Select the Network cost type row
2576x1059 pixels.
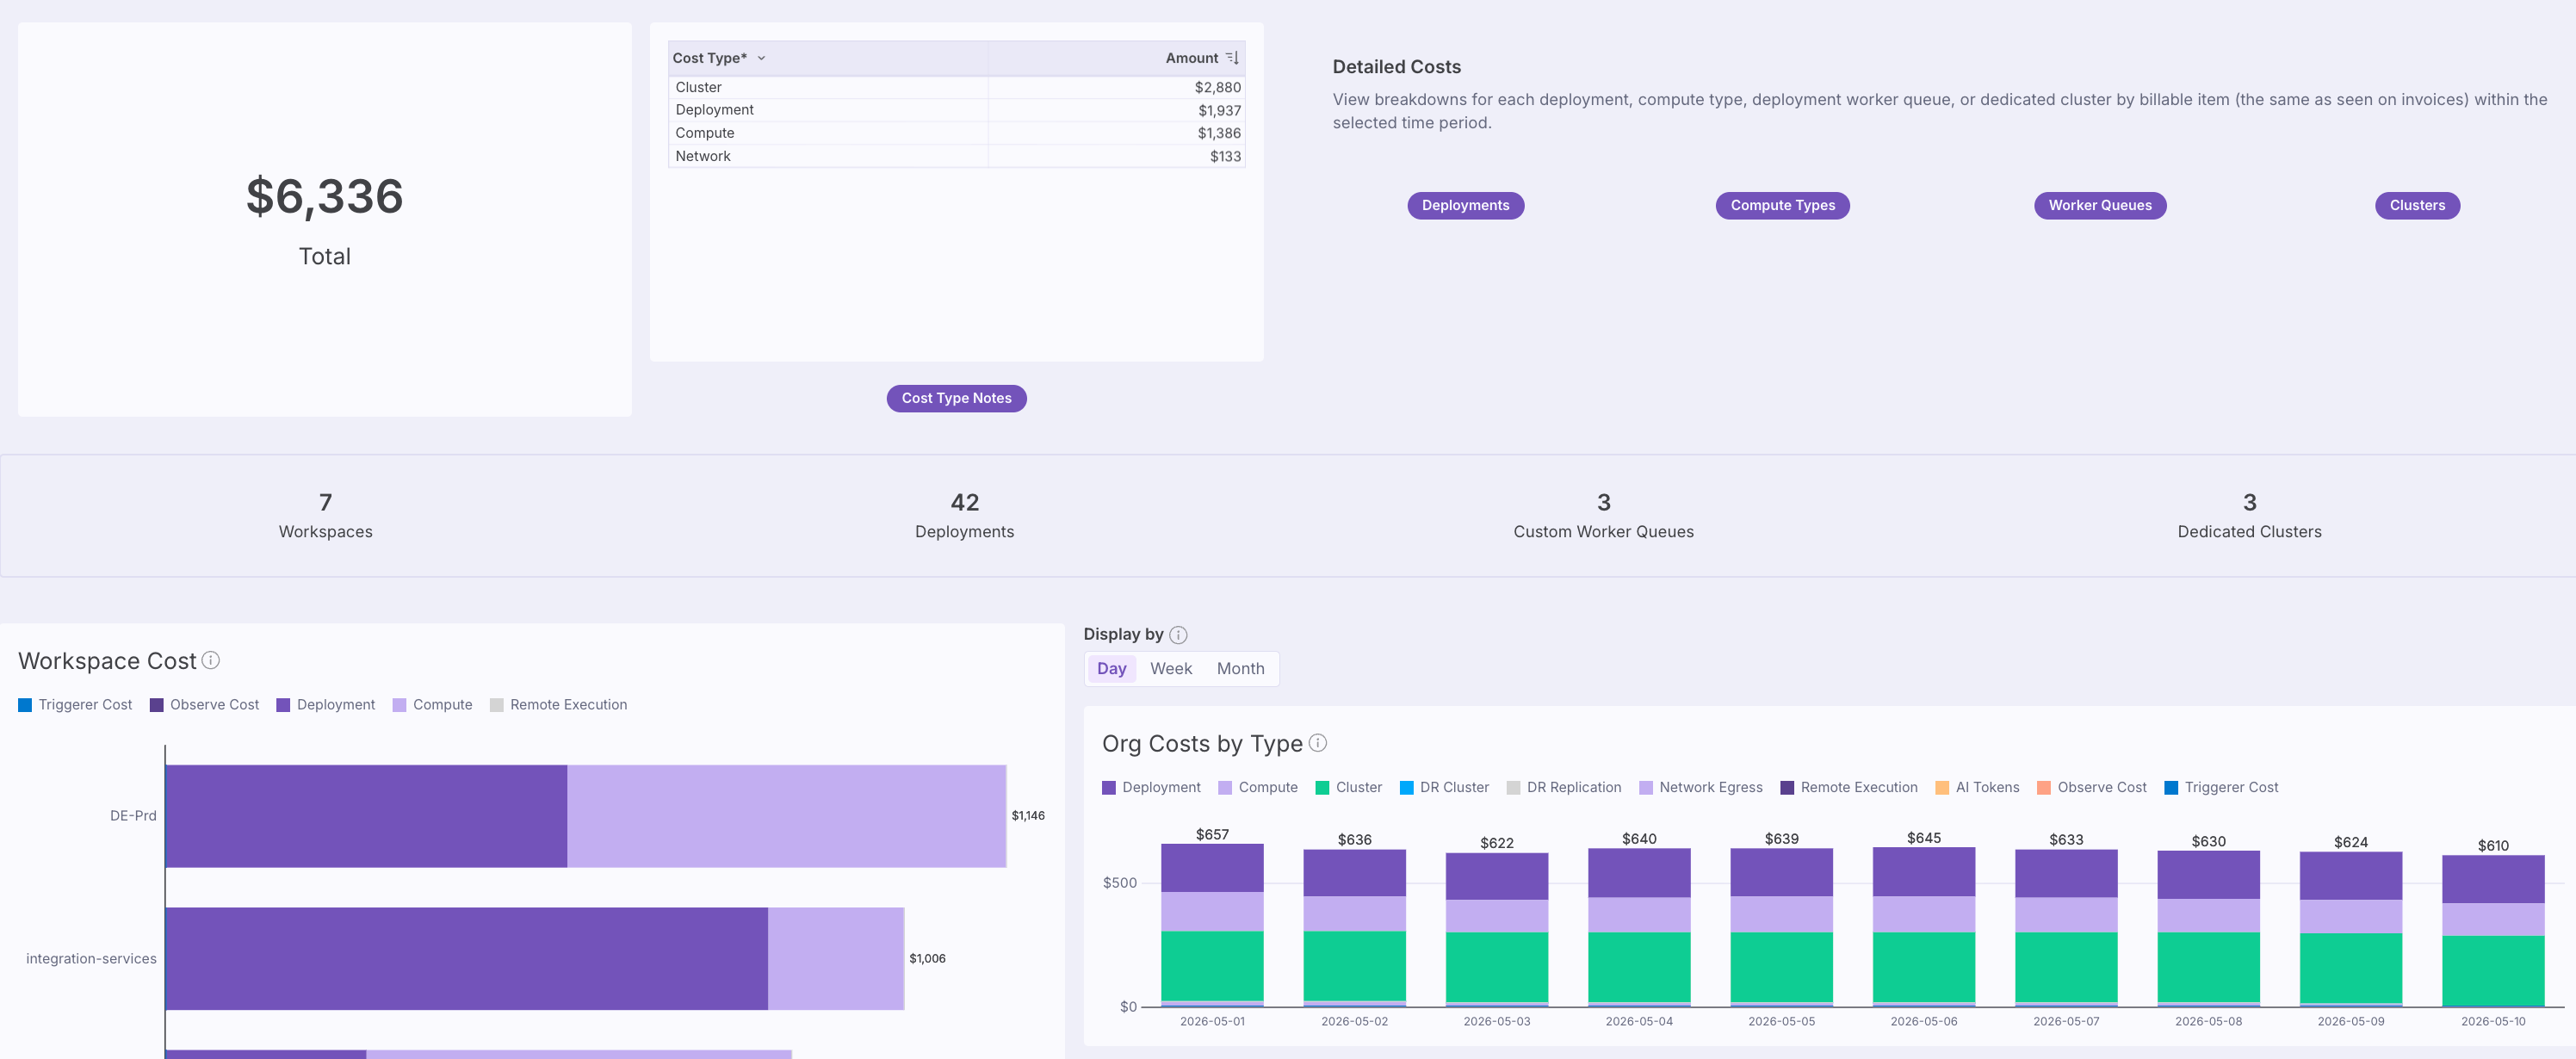tap(956, 156)
